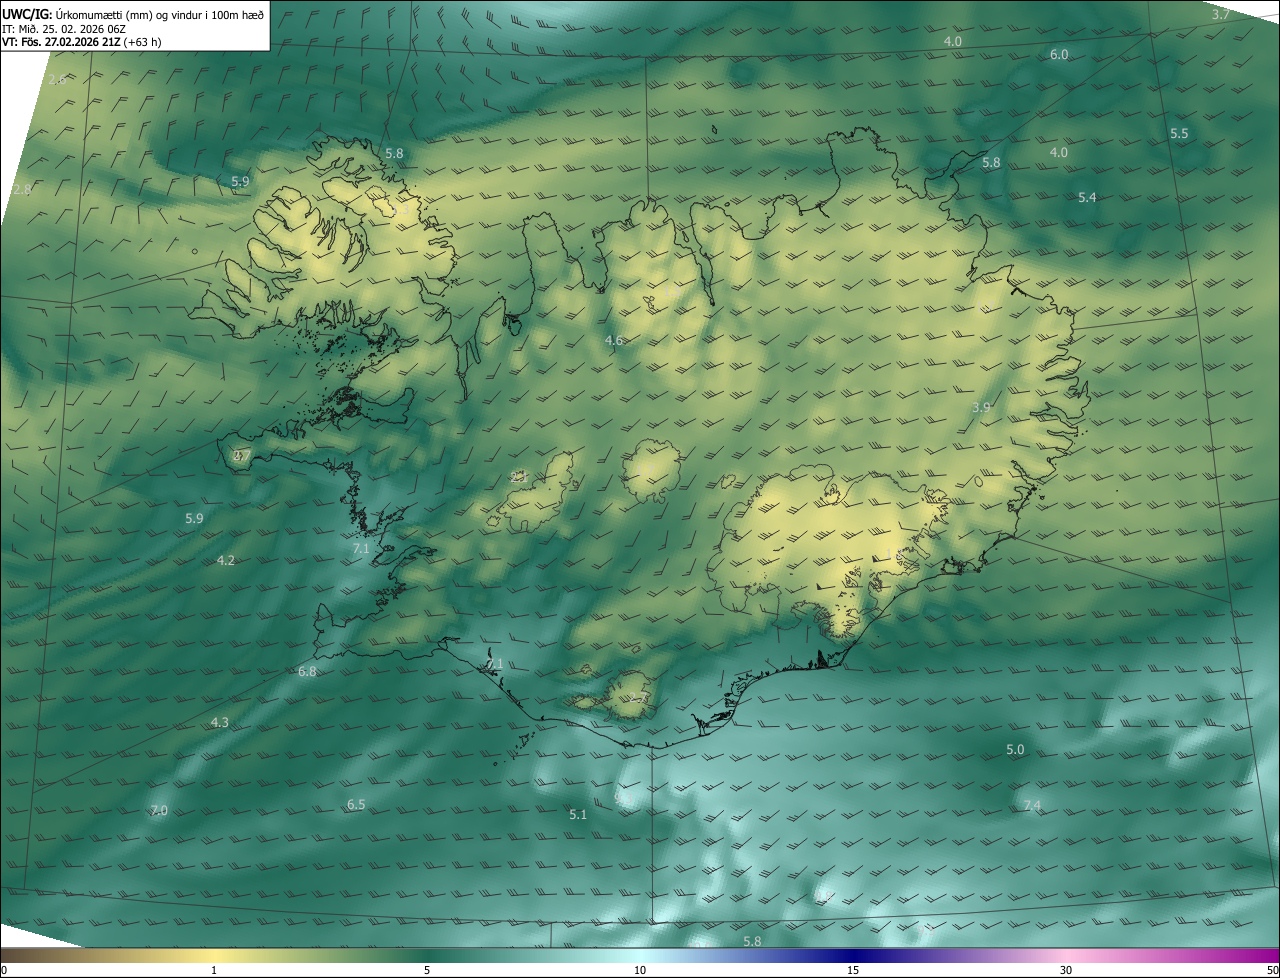The image size is (1280, 978).
Task: Click the 7.0 value label on the map
Action: pos(158,810)
